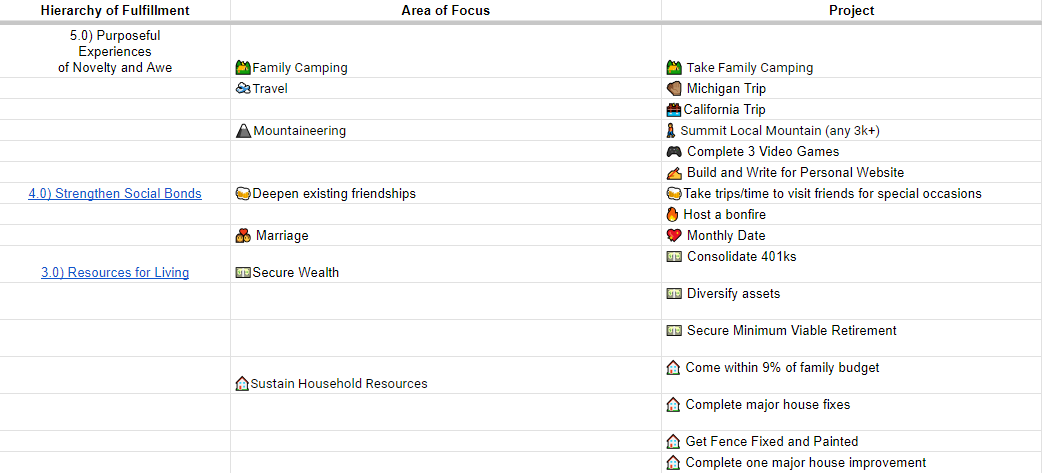Click the heart icon next to Monthly Date
This screenshot has height=473, width=1042.
click(x=674, y=236)
